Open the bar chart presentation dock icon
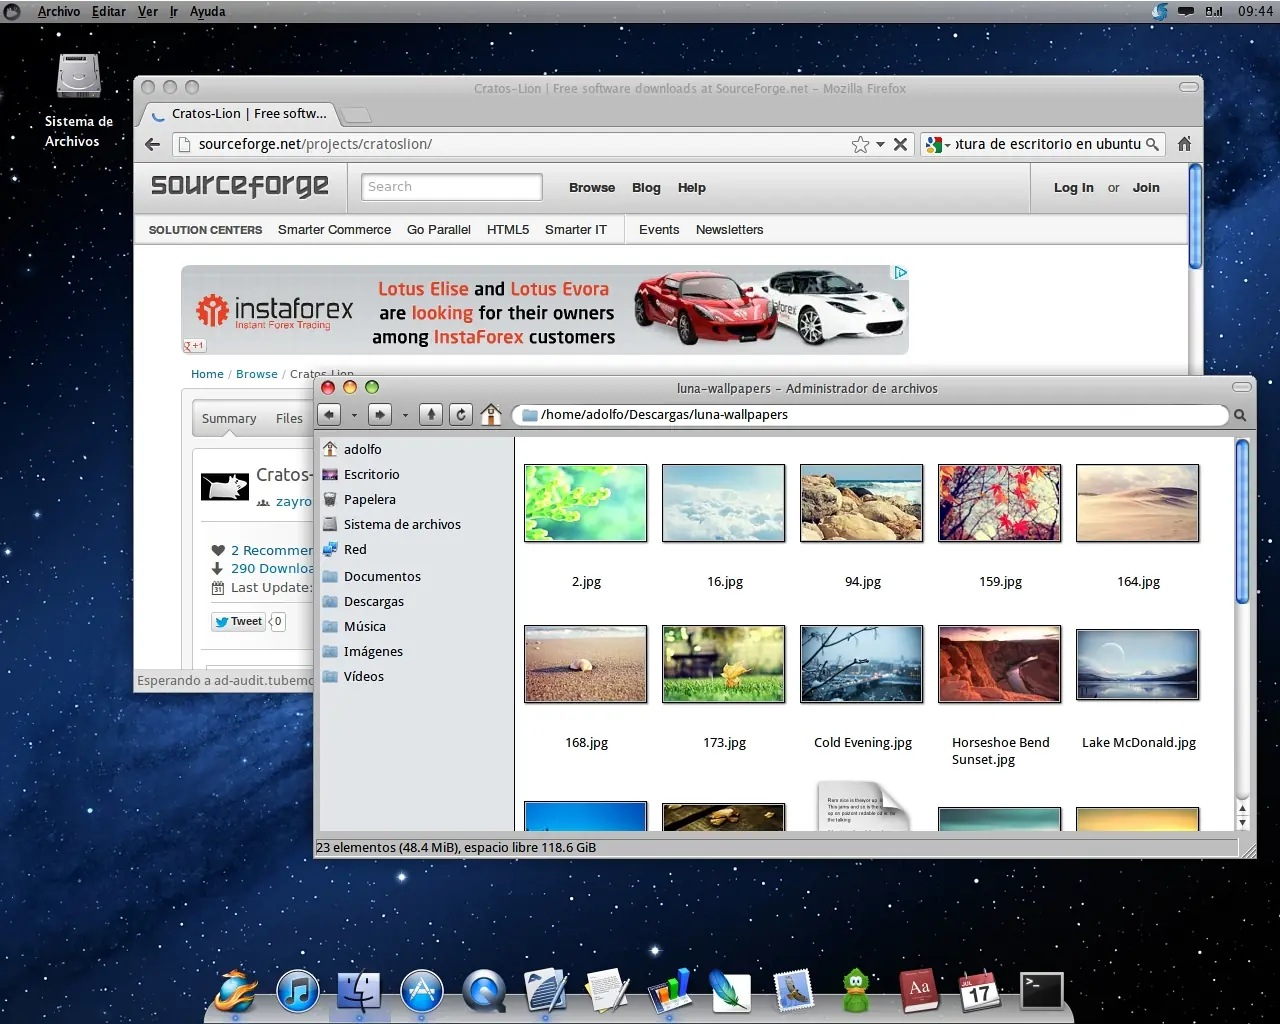Viewport: 1280px width, 1024px height. [670, 991]
